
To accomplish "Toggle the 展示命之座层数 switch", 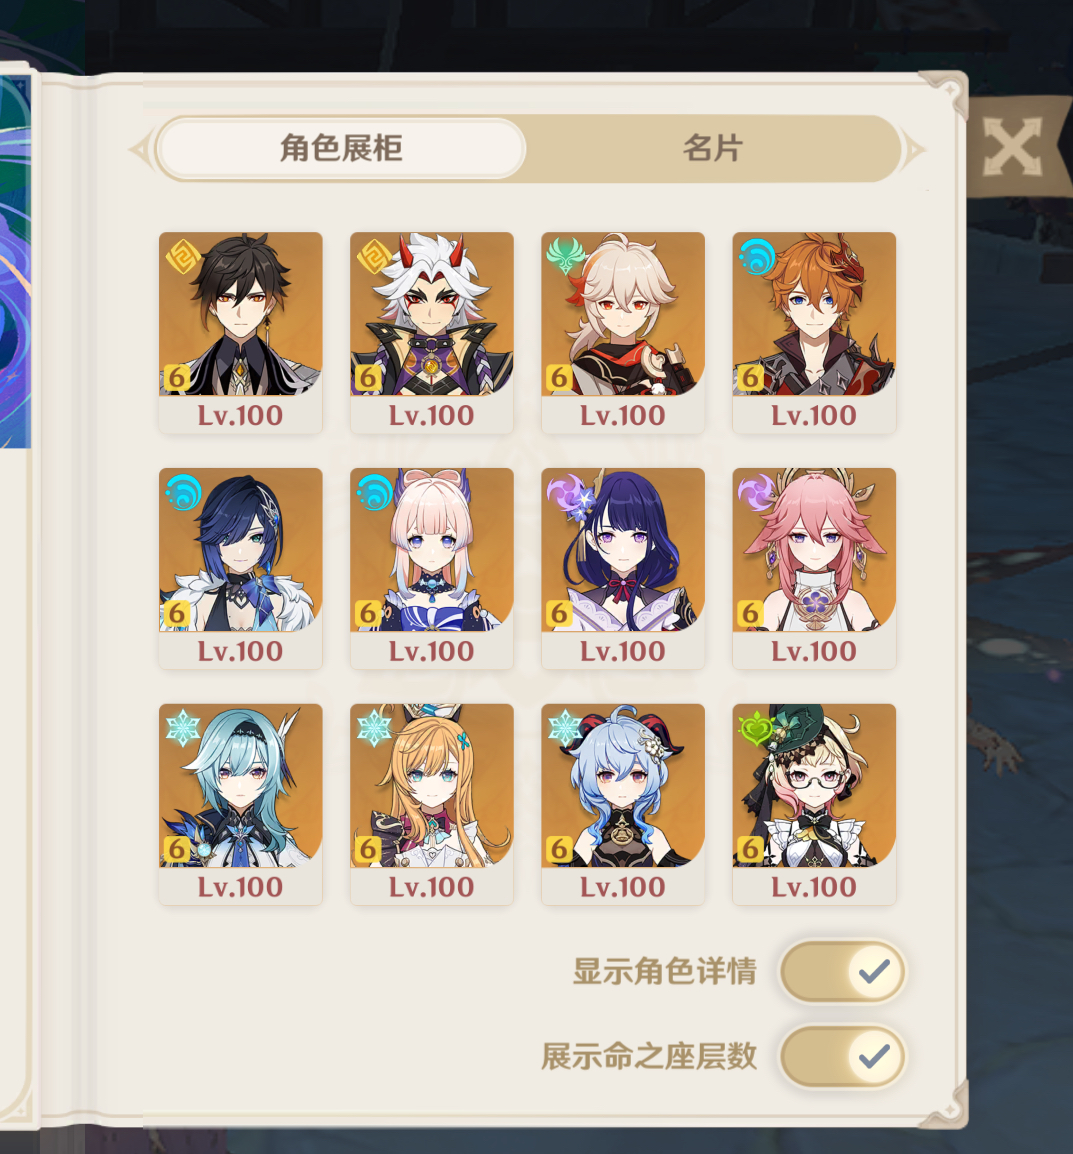I will [x=843, y=1057].
